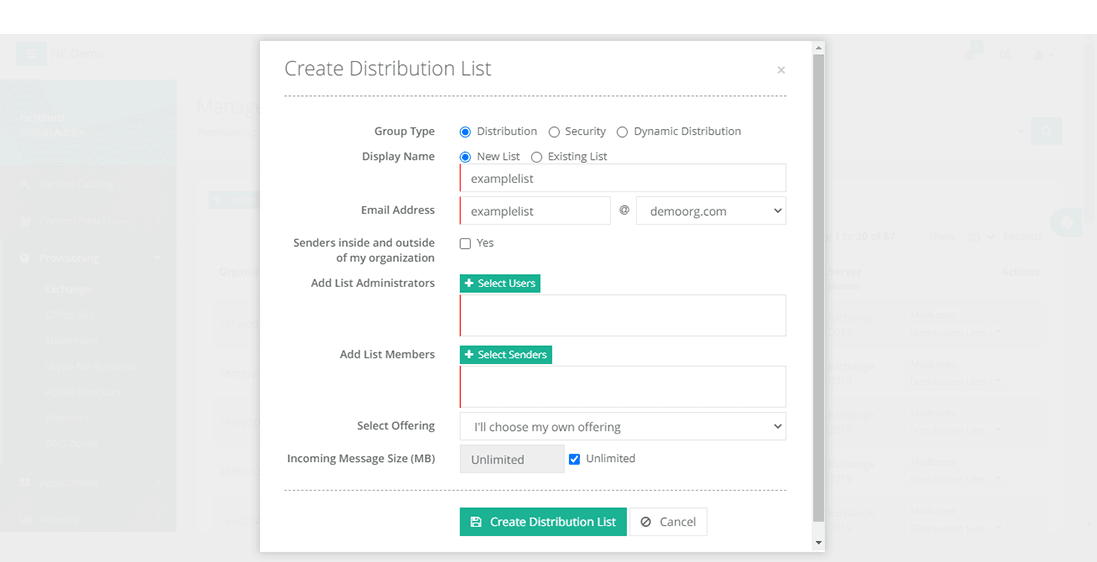Image resolution: width=1097 pixels, height=562 pixels.
Task: Open Office 365 in the background sidebar
Action: point(69,315)
